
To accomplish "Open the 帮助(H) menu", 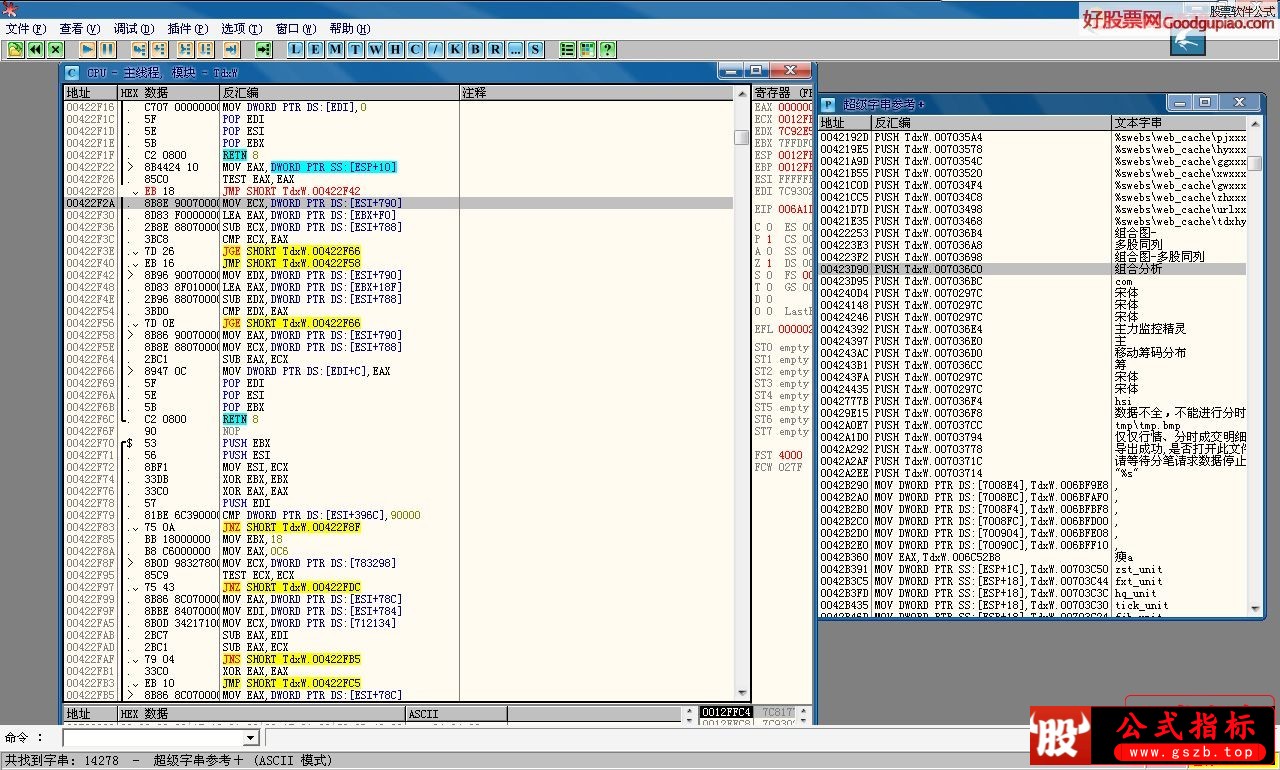I will click(x=350, y=29).
